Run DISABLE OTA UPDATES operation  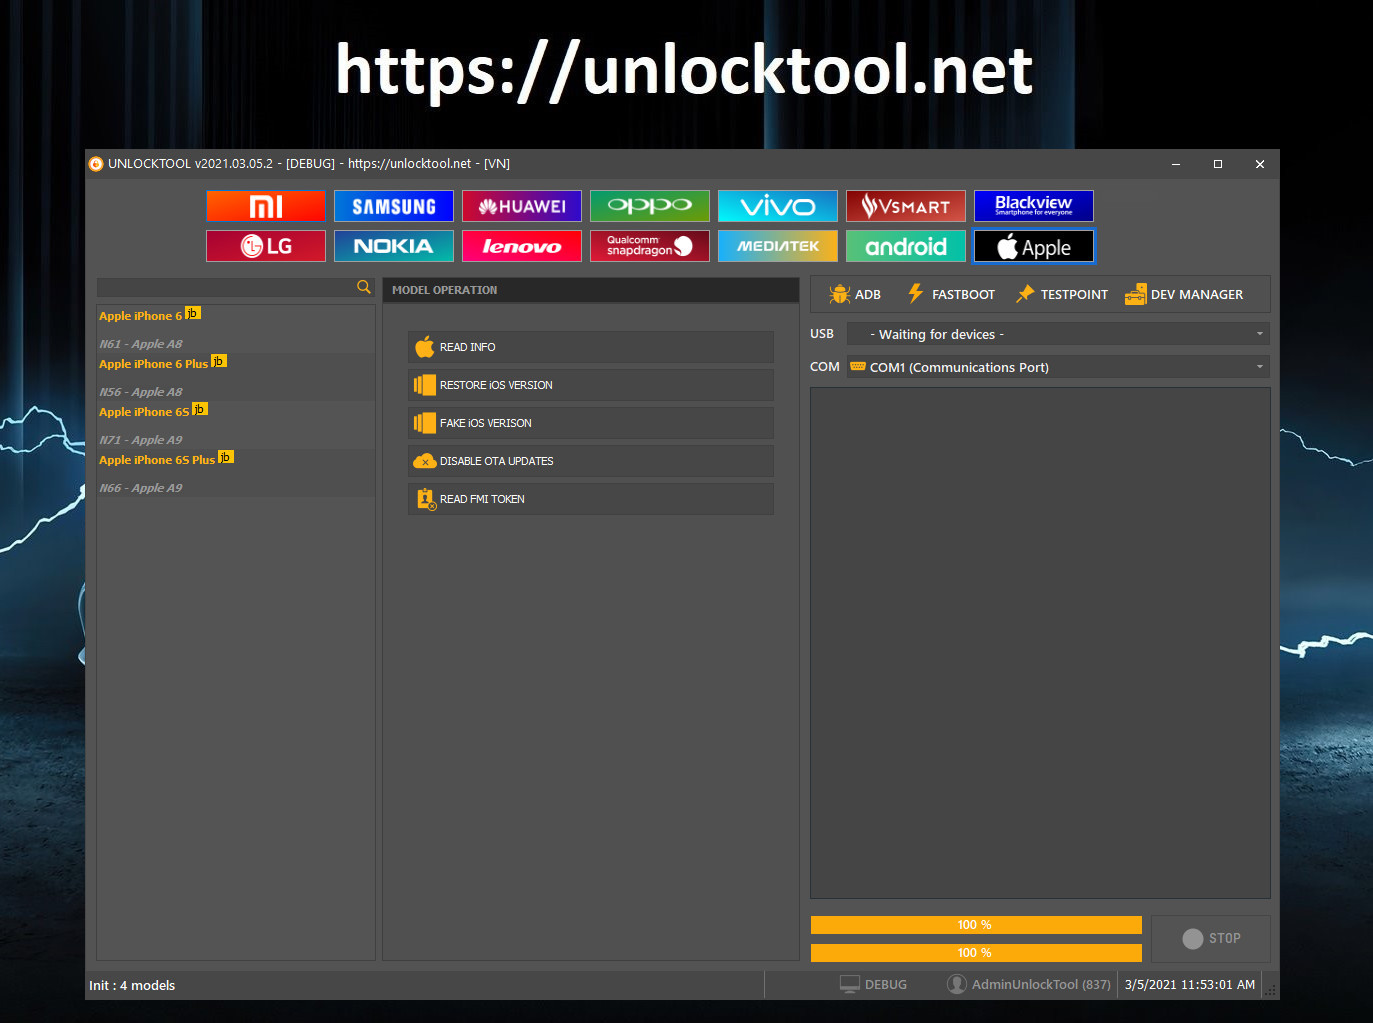coord(591,461)
